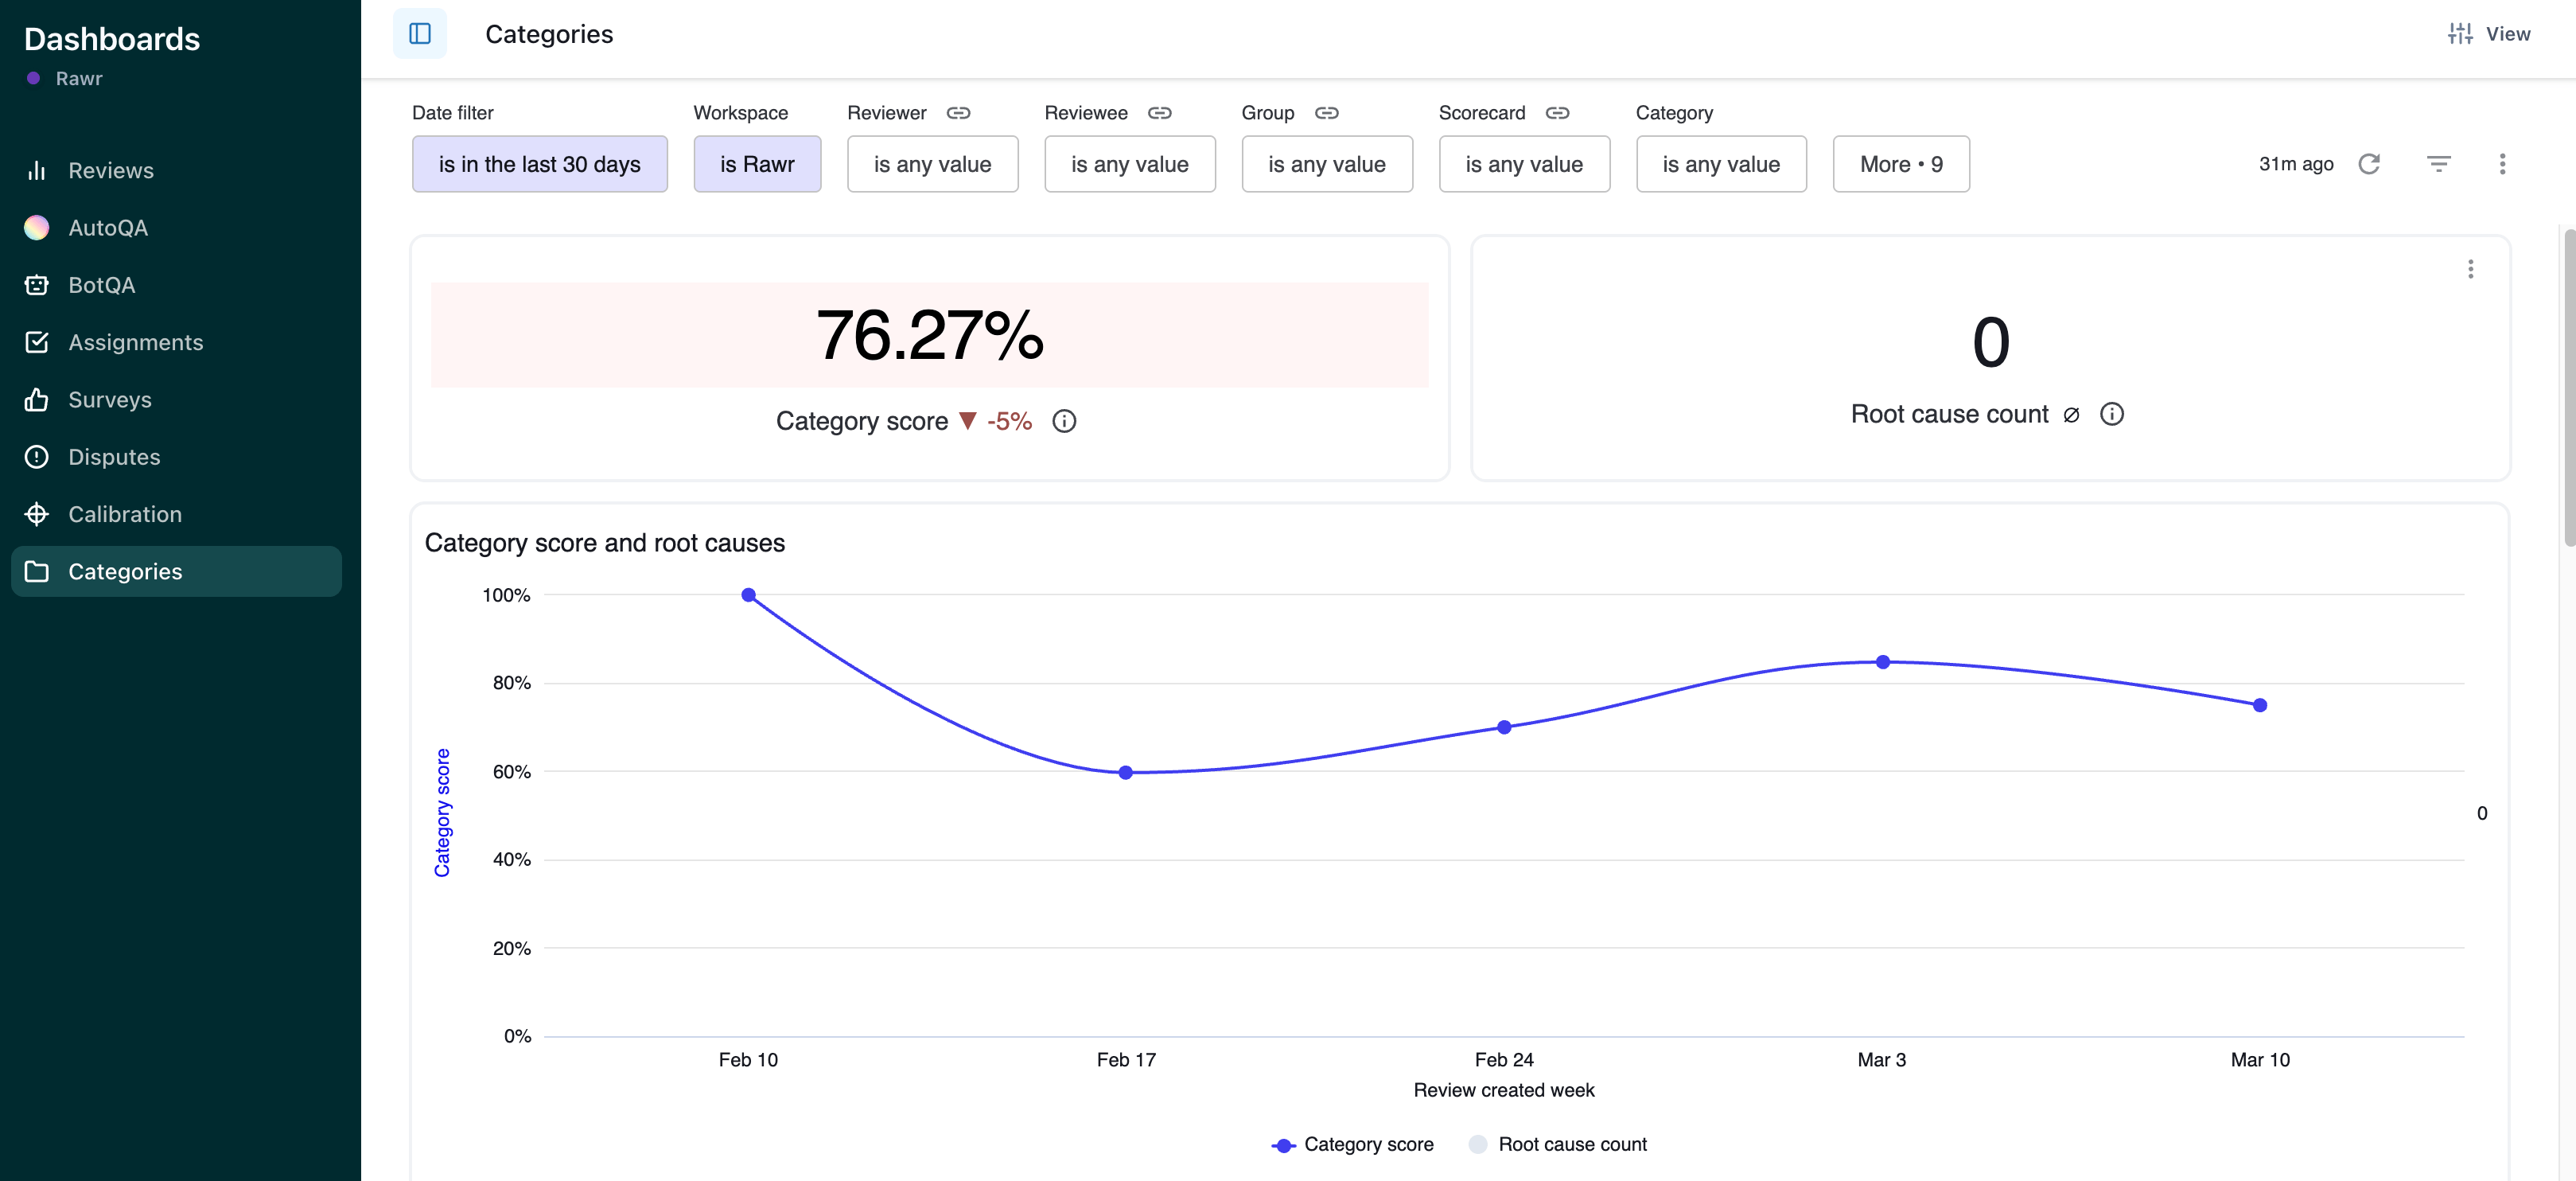Toggle Category score legend series
This screenshot has width=2576, height=1181.
[1352, 1144]
